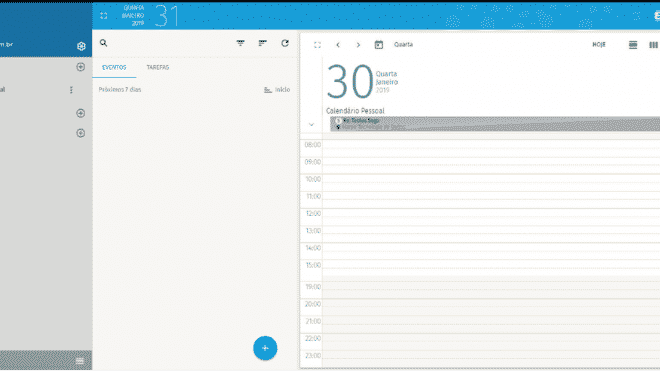Switch to the TAREFAS tab
Viewport: 660px width, 371px height.
pos(158,67)
